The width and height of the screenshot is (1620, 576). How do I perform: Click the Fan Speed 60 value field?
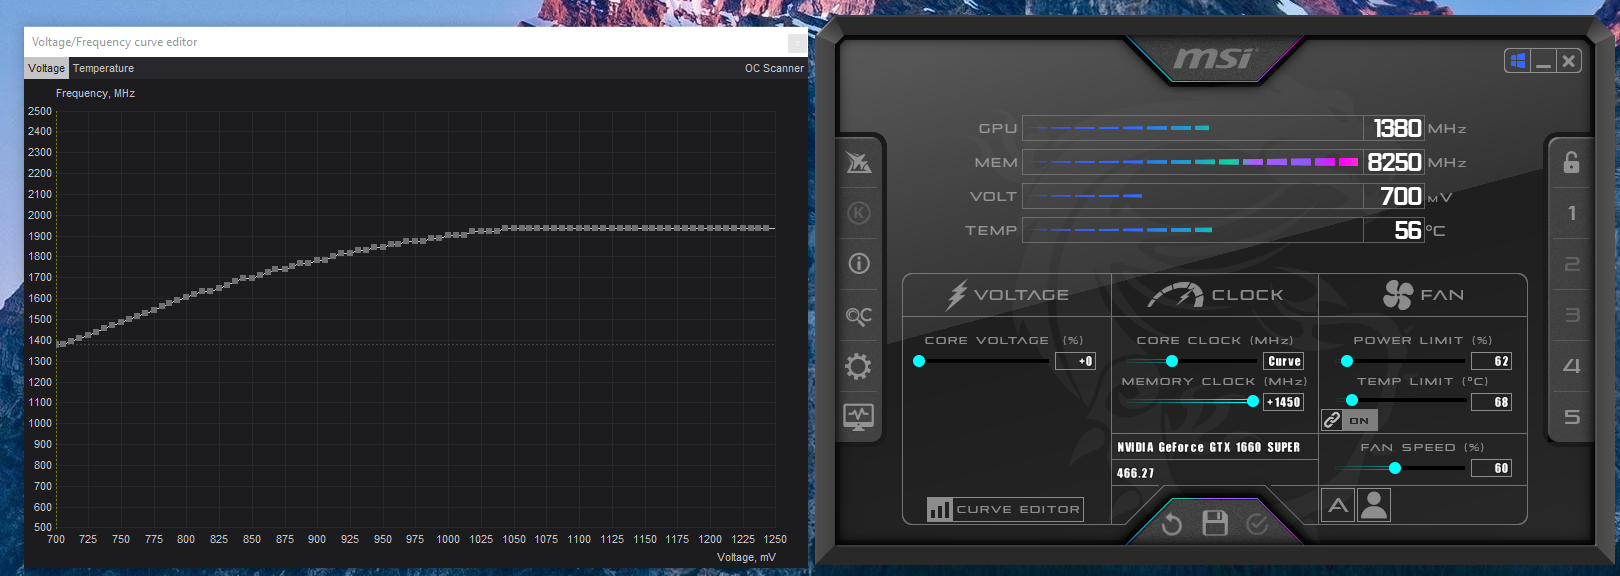1491,468
